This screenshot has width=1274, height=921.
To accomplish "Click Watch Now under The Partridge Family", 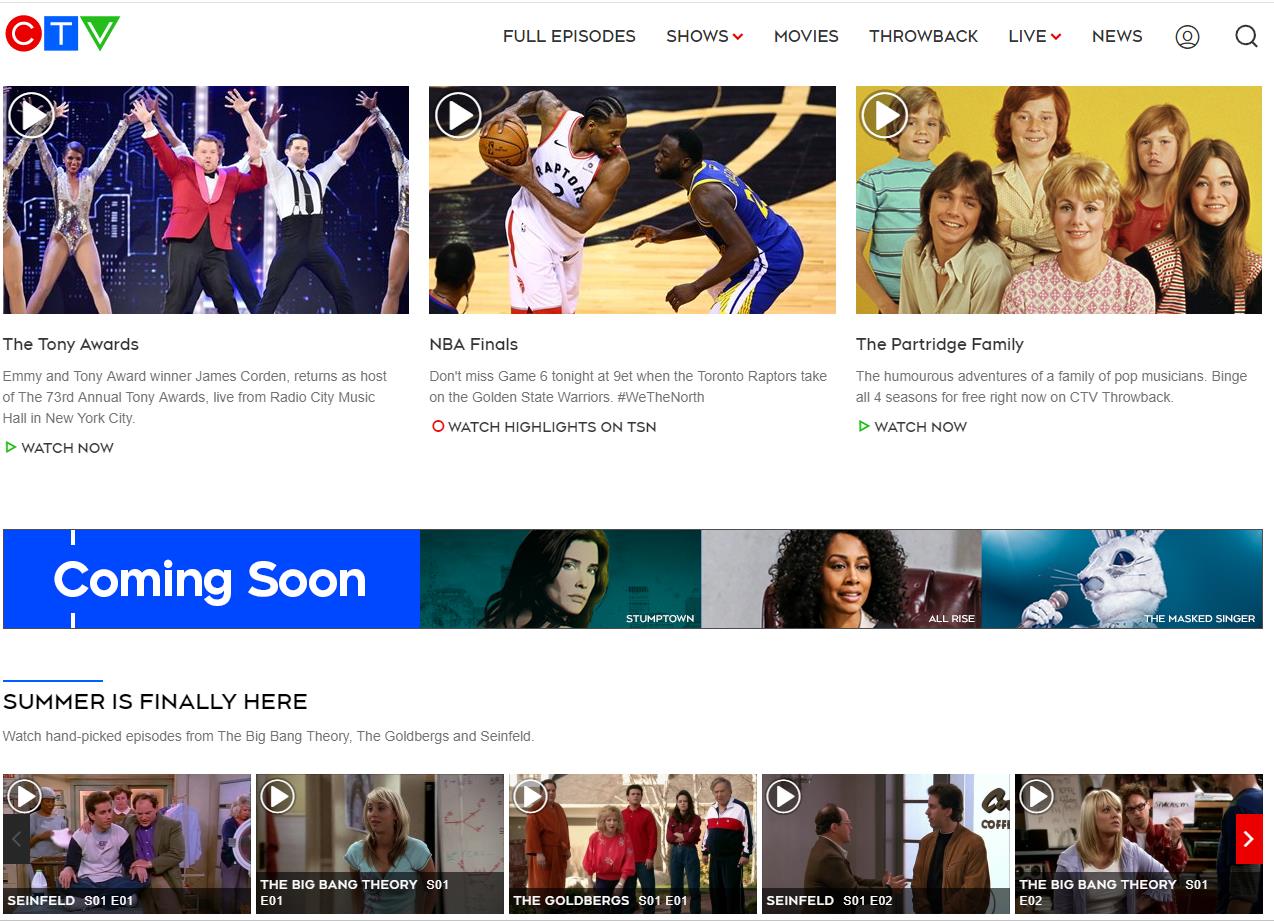I will [x=913, y=427].
